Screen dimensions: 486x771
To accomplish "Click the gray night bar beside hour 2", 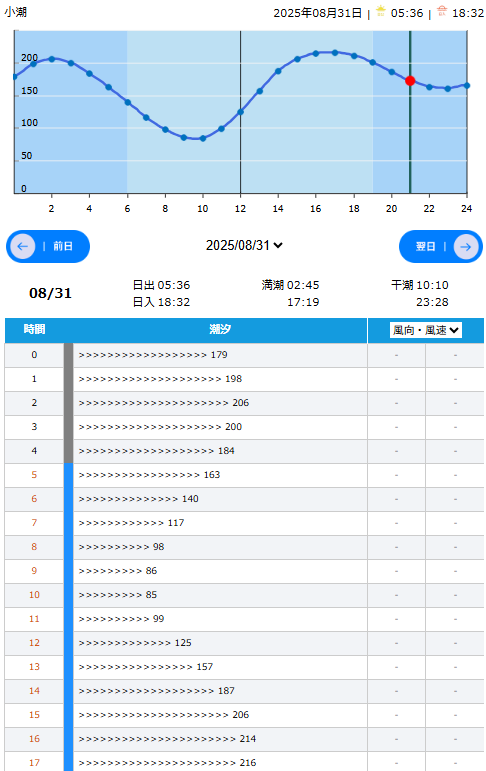I will tap(68, 403).
